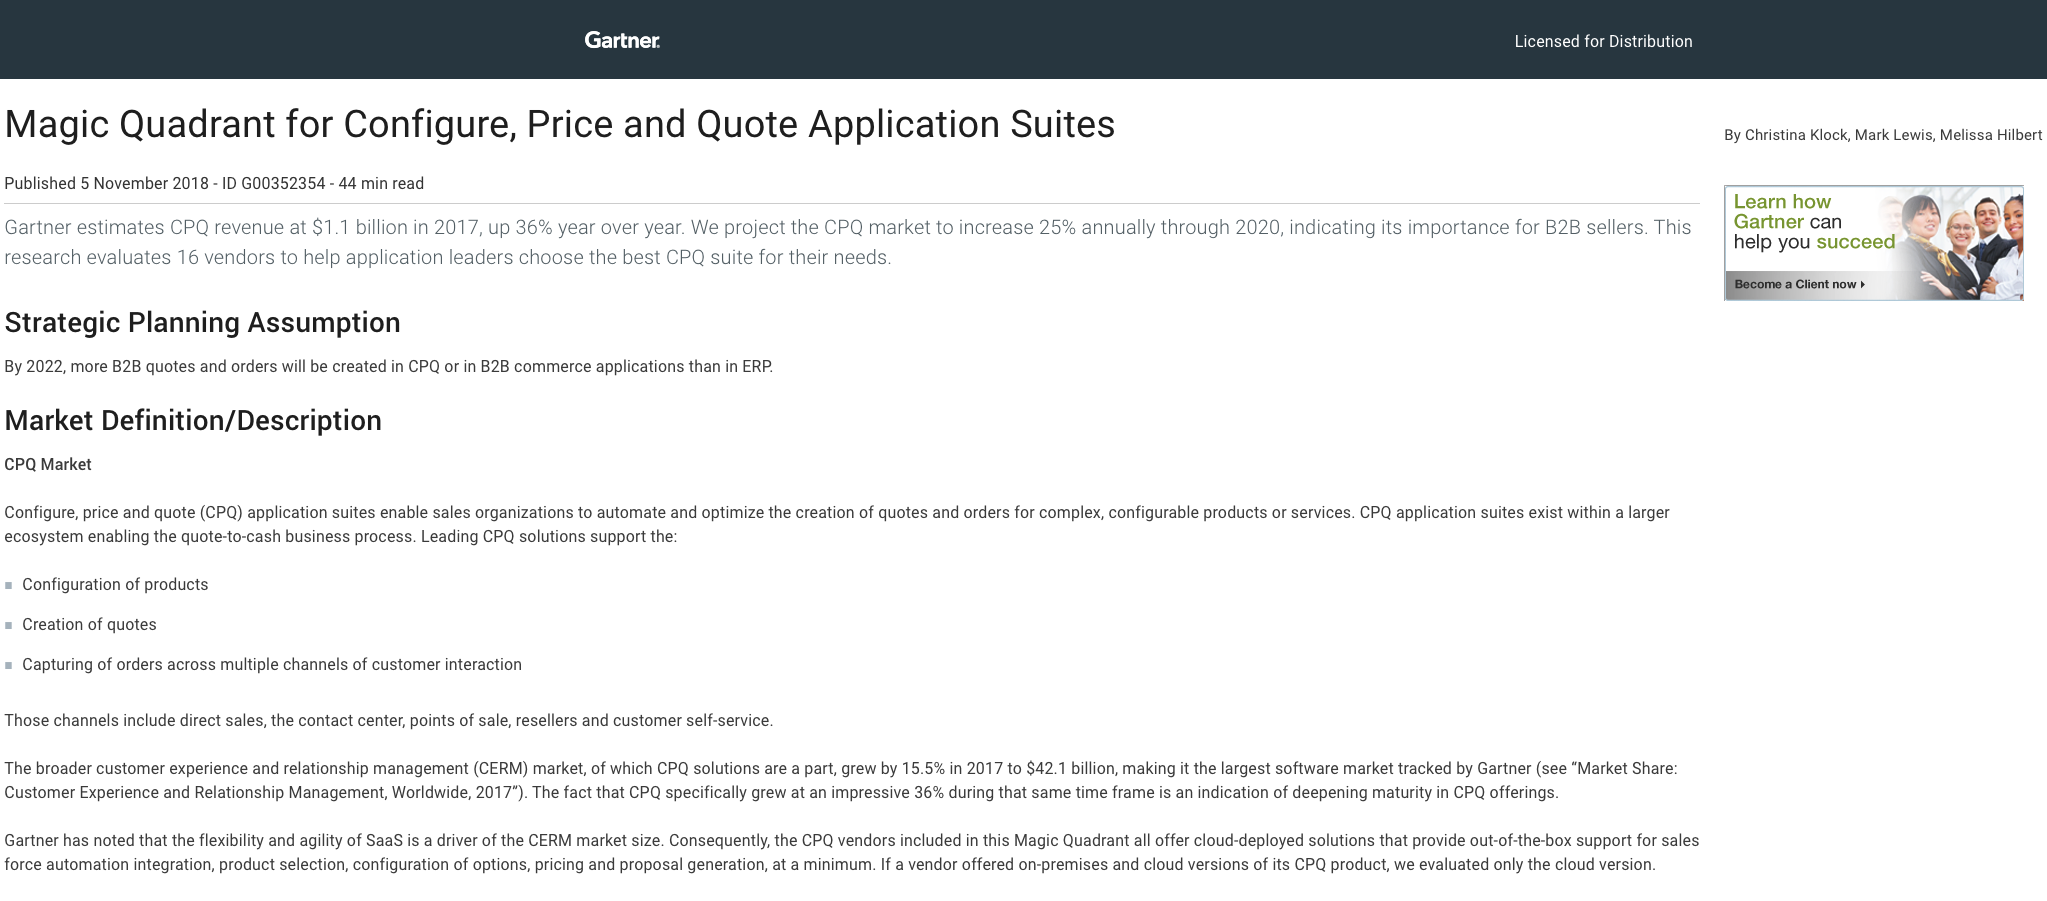
Task: Click the bullet marker before Configuration of products
Action: point(9,585)
